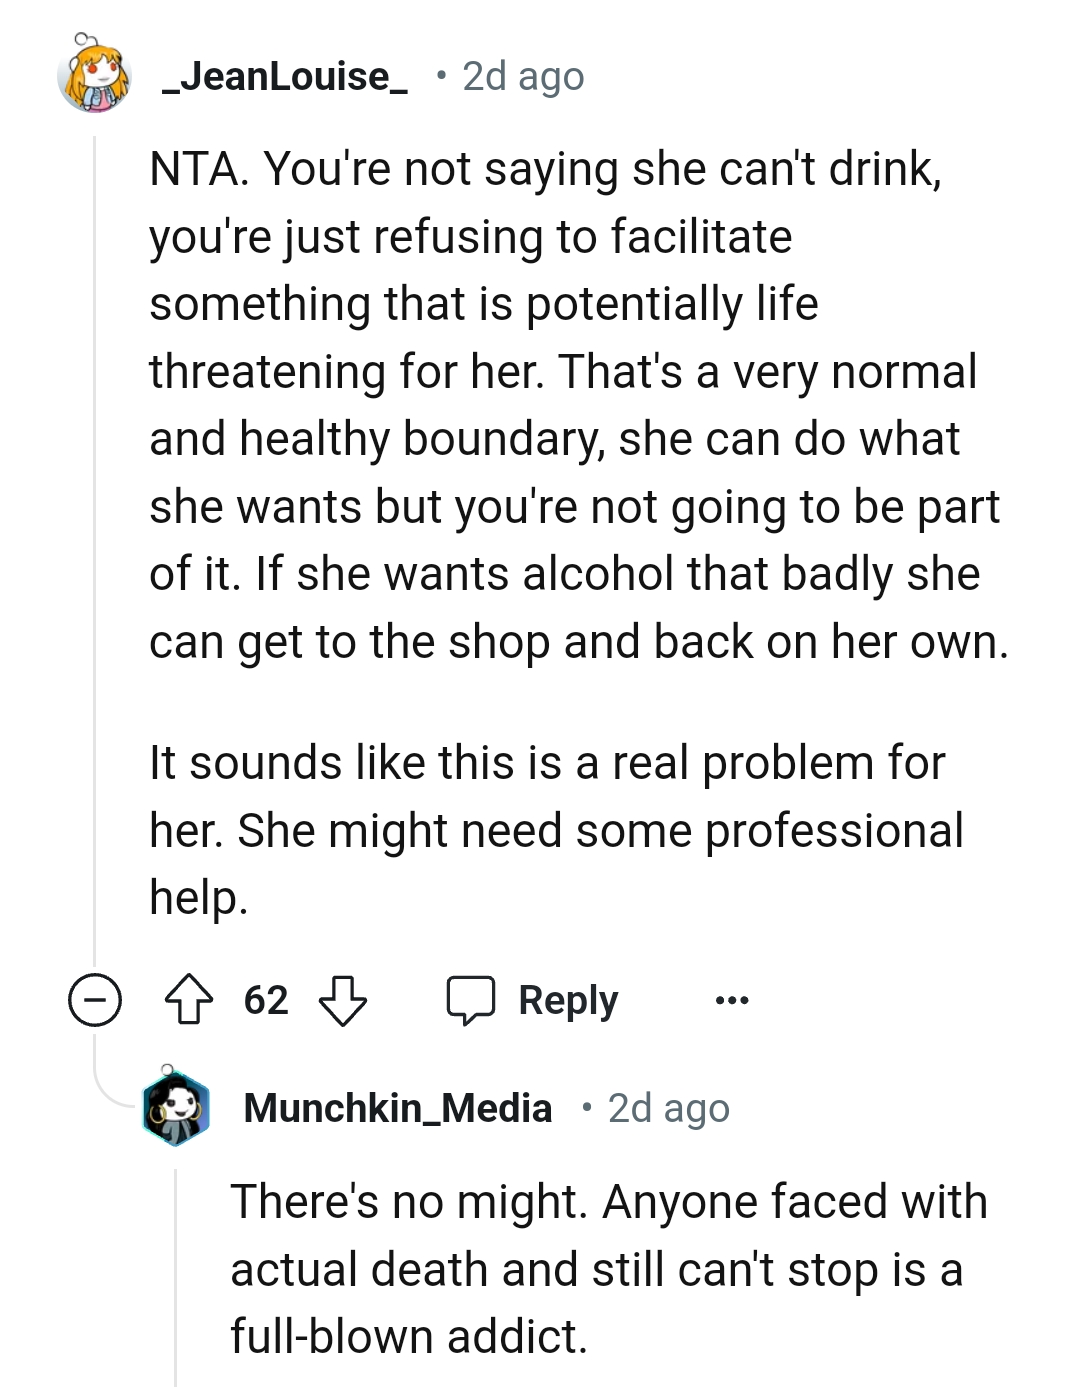Open Munchkin_Media's profile

397,1108
